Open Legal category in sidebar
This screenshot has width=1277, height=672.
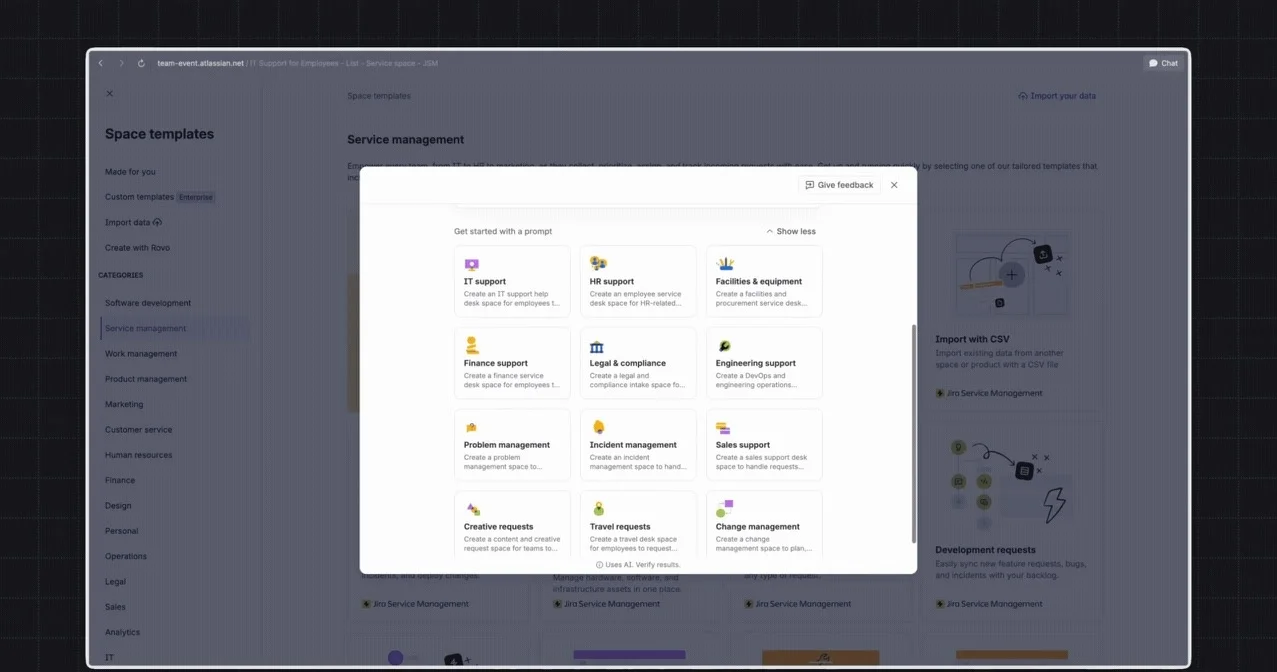[x=115, y=582]
